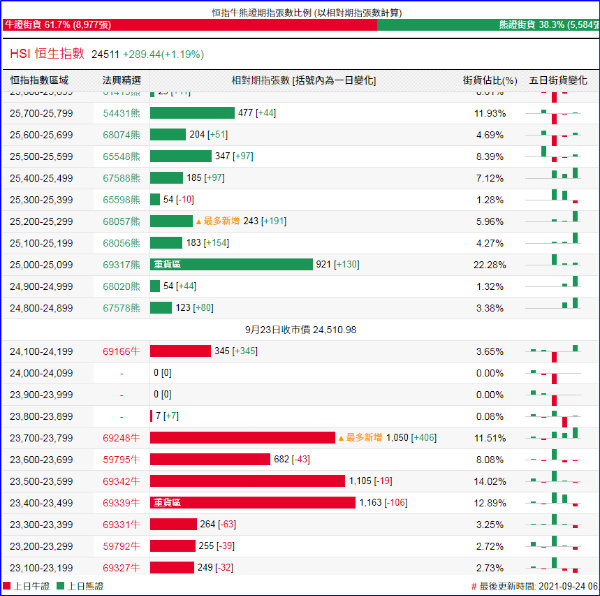Click the red 牛證街貨 61.7% bar
The image size is (600, 596).
pos(190,25)
